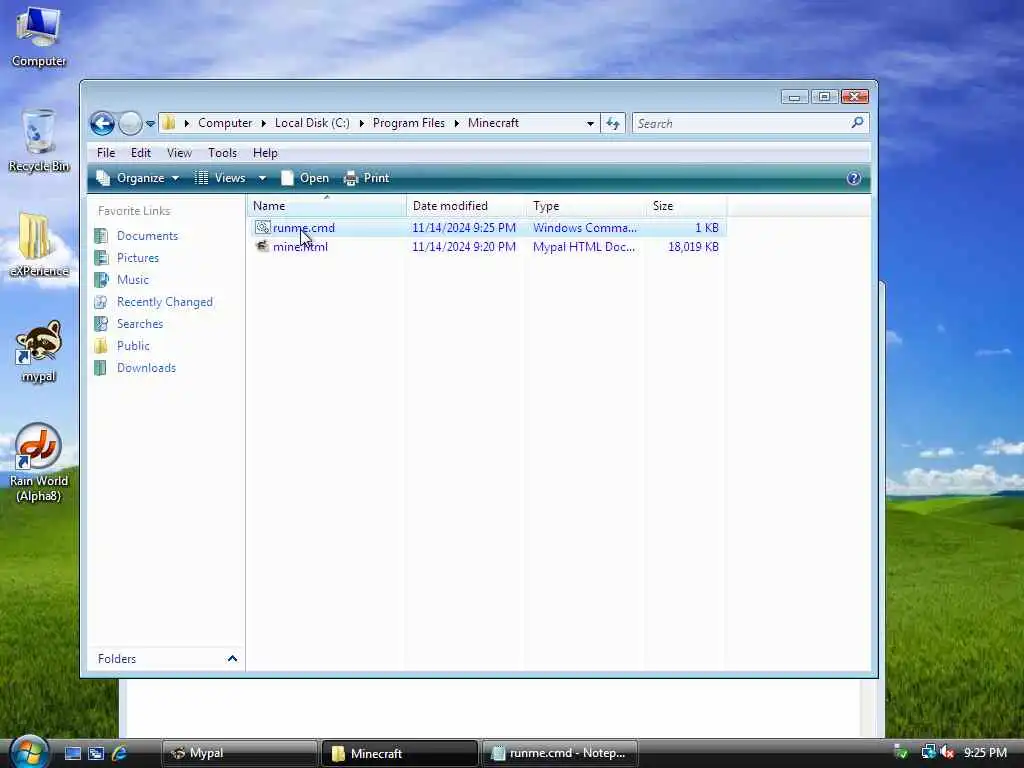Select the mine.html file
Screen dimensions: 1024x768
pos(300,247)
